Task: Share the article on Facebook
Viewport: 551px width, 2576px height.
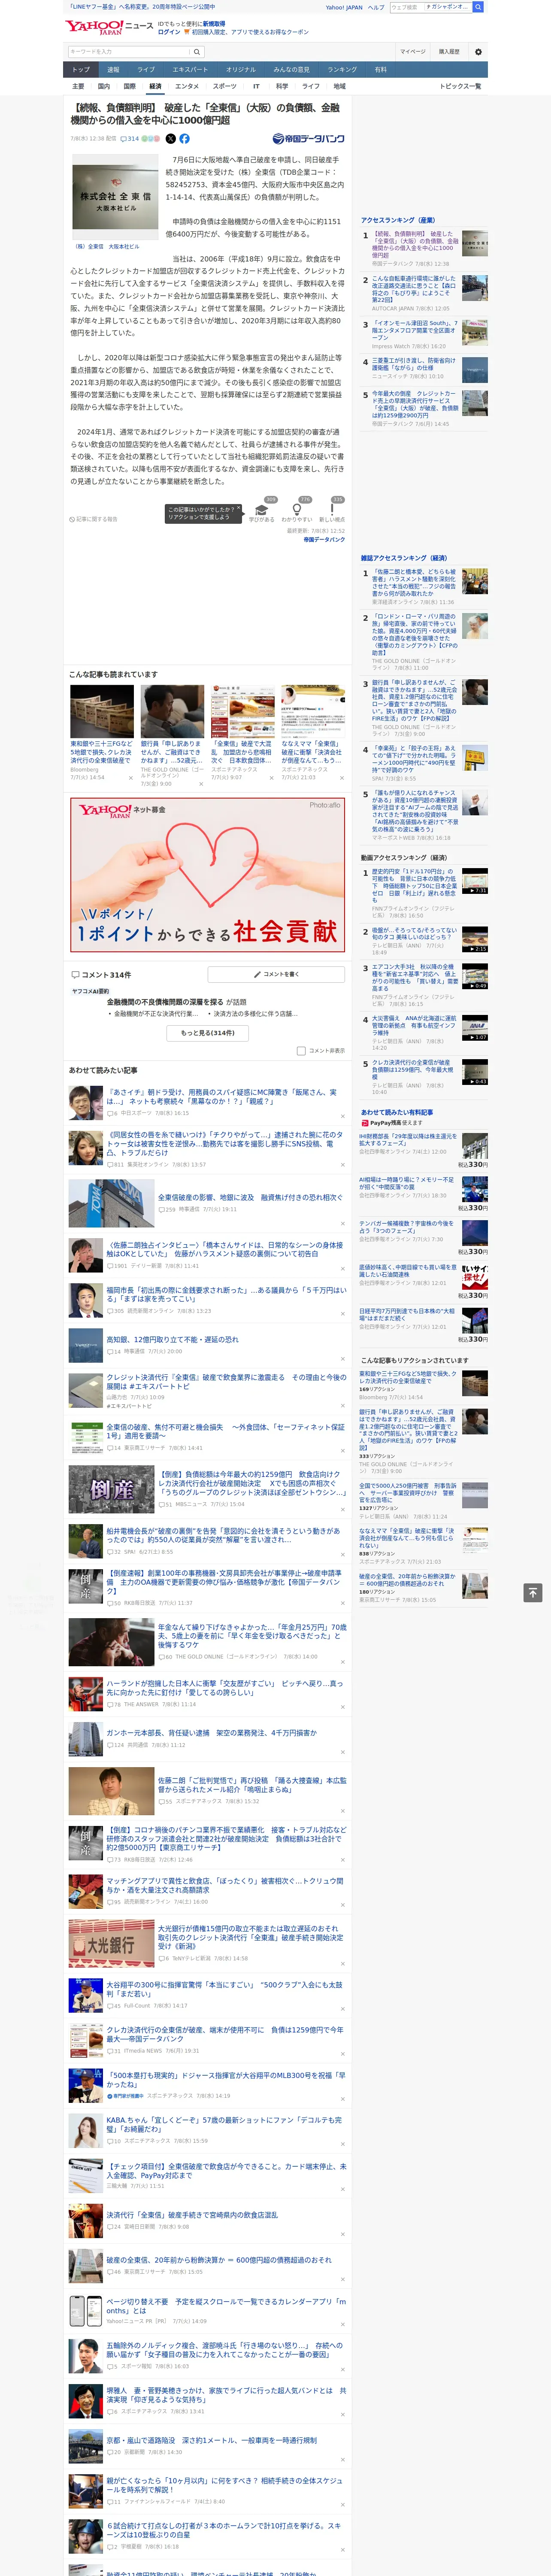Action: pos(184,139)
